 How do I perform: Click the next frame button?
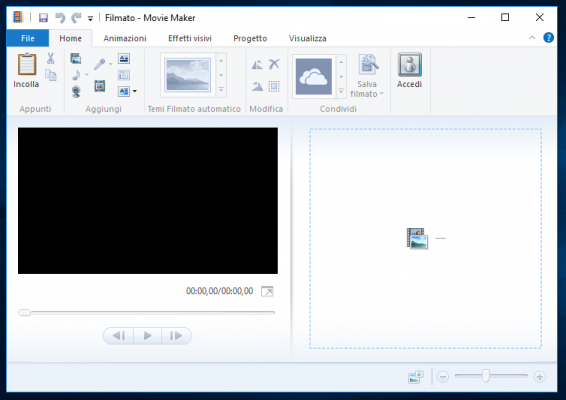(176, 336)
